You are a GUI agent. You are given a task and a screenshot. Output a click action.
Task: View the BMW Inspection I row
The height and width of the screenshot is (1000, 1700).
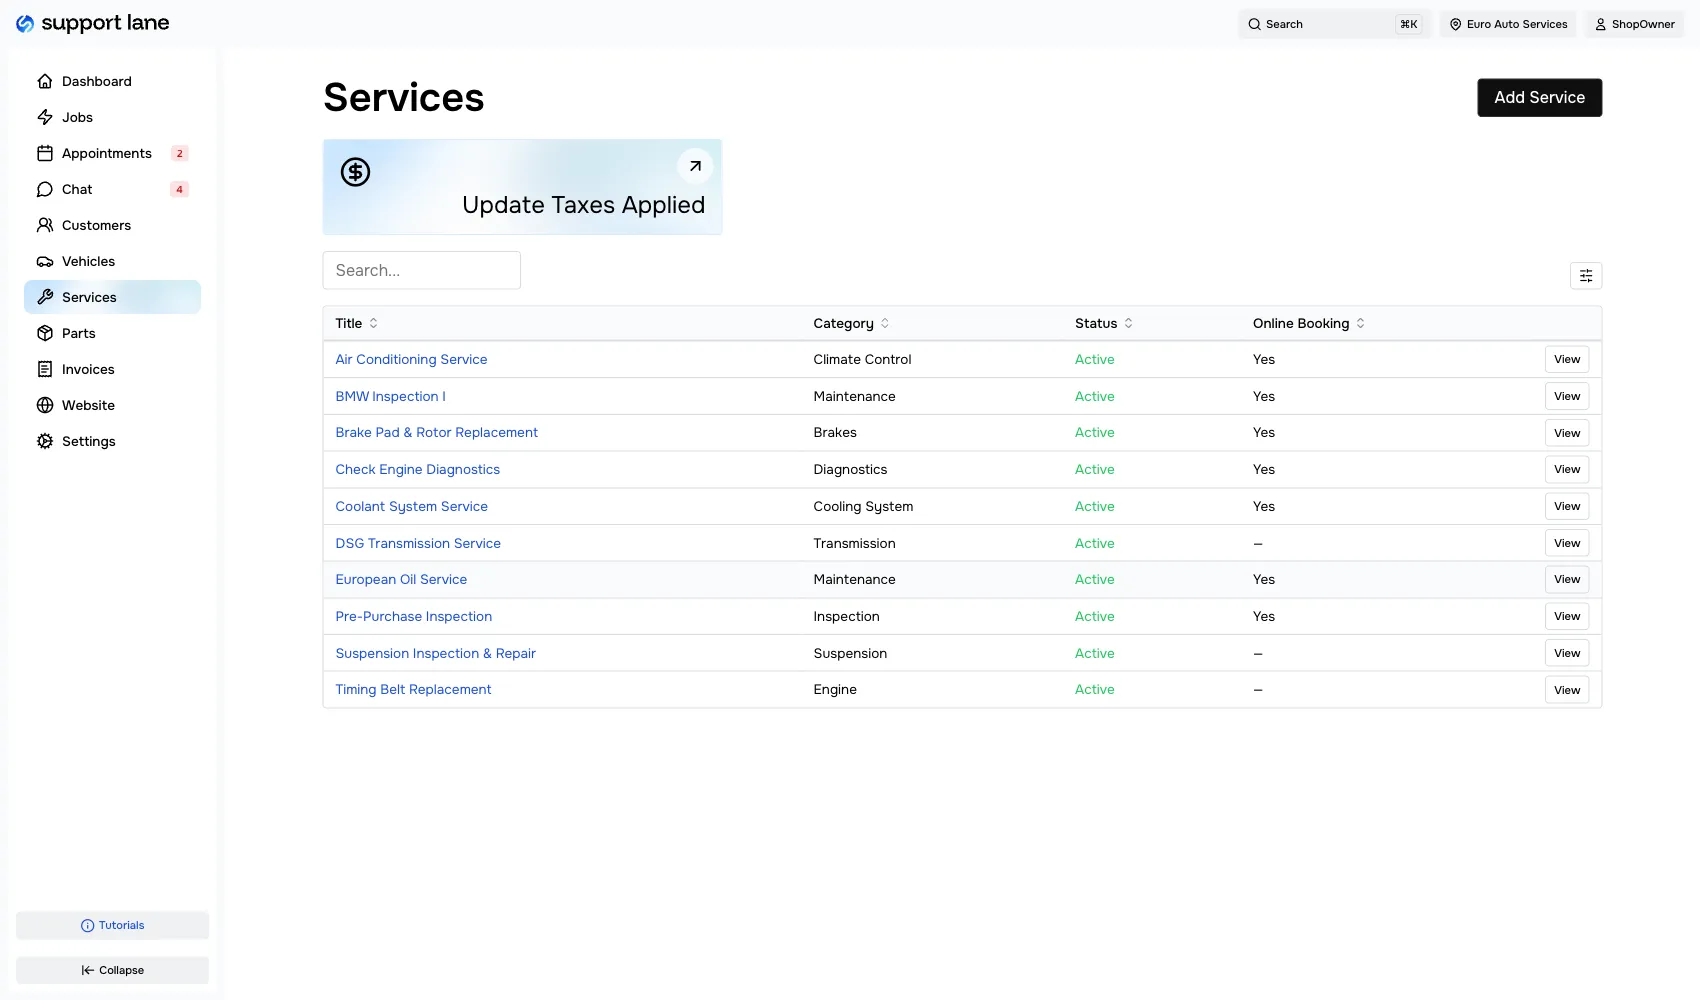coord(1567,396)
